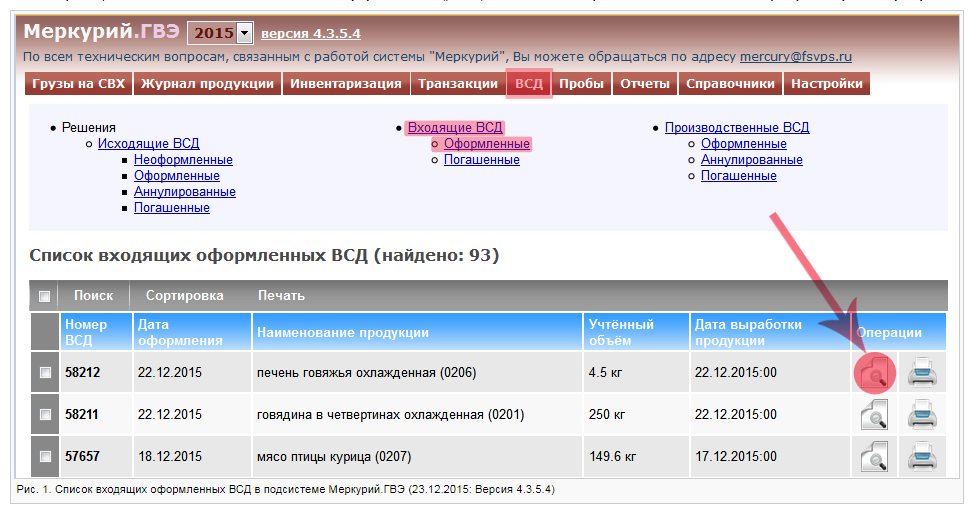Expand the Сортировка sorting options
Image resolution: width=972 pixels, height=511 pixels.
(x=184, y=296)
